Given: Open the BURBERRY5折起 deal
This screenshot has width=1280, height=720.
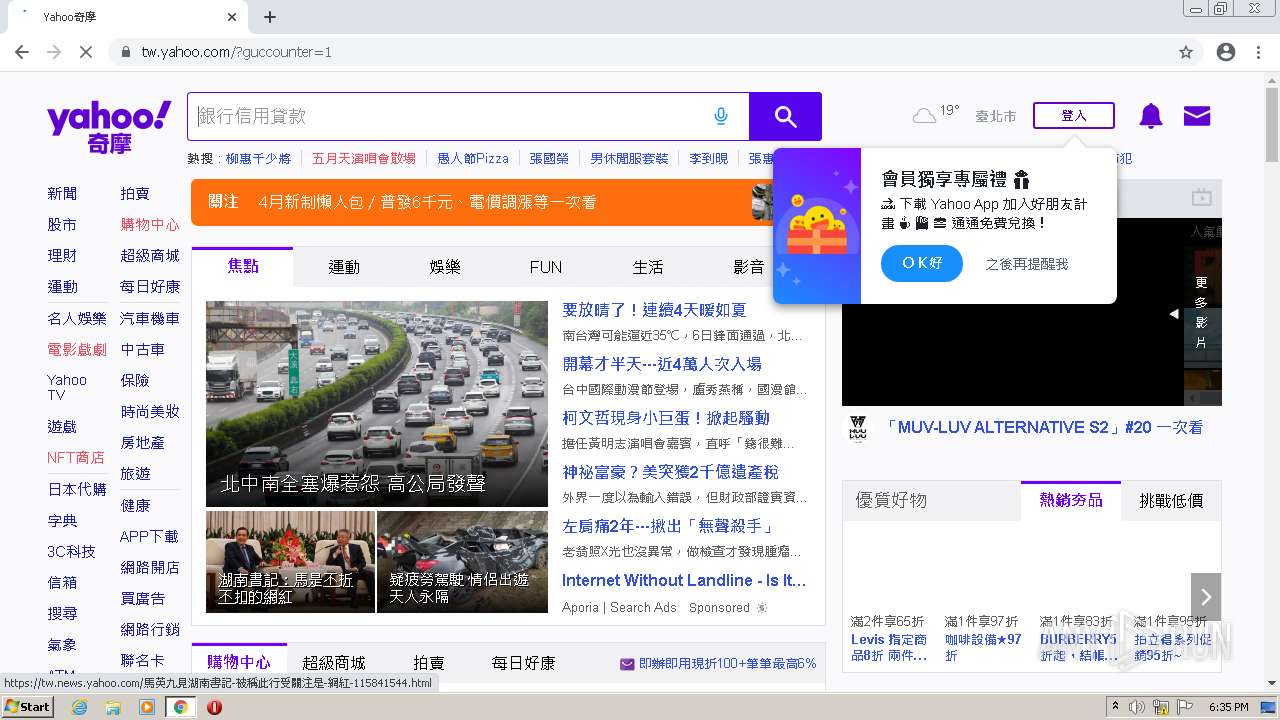Looking at the screenshot, I should (x=1078, y=647).
